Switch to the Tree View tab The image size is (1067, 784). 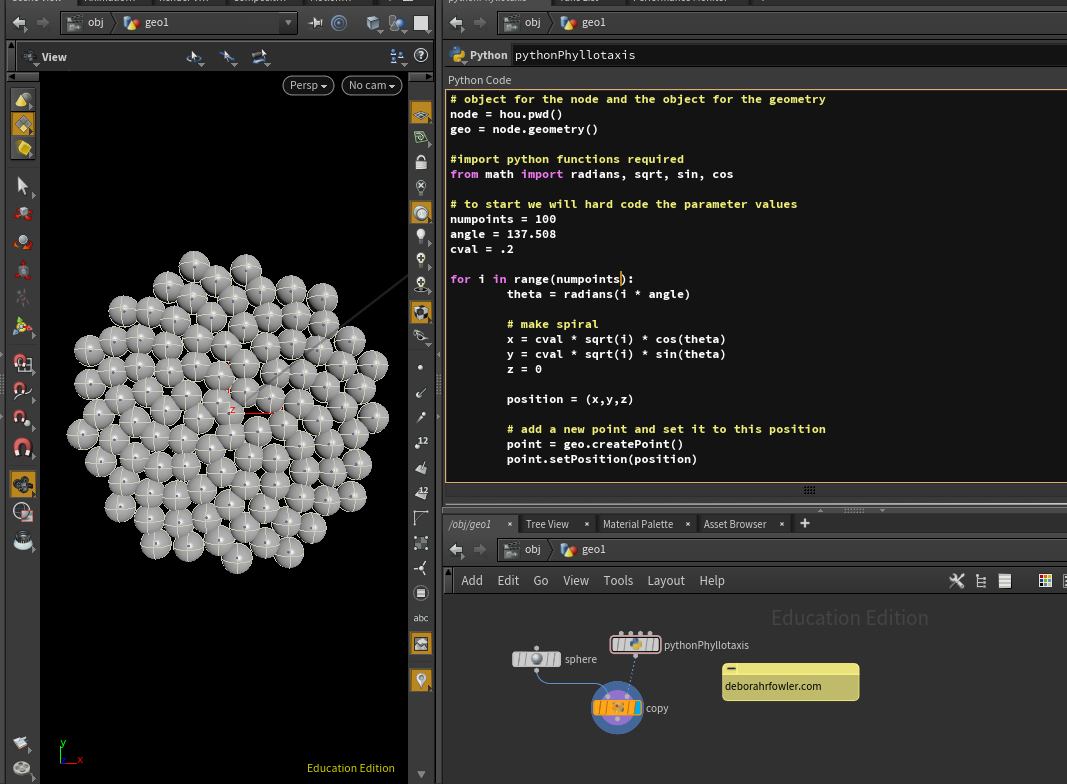point(547,524)
